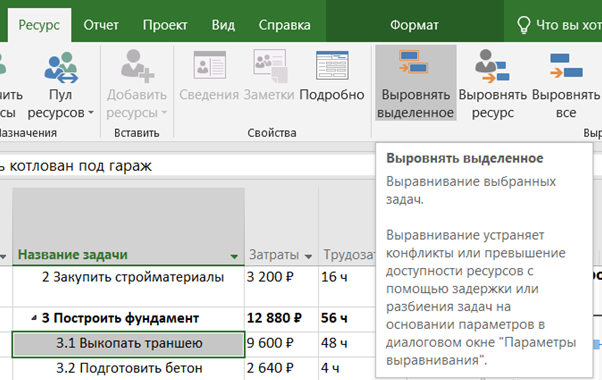This screenshot has width=602, height=380.
Task: Click cost cell 2 640 ₽
Action: (281, 368)
